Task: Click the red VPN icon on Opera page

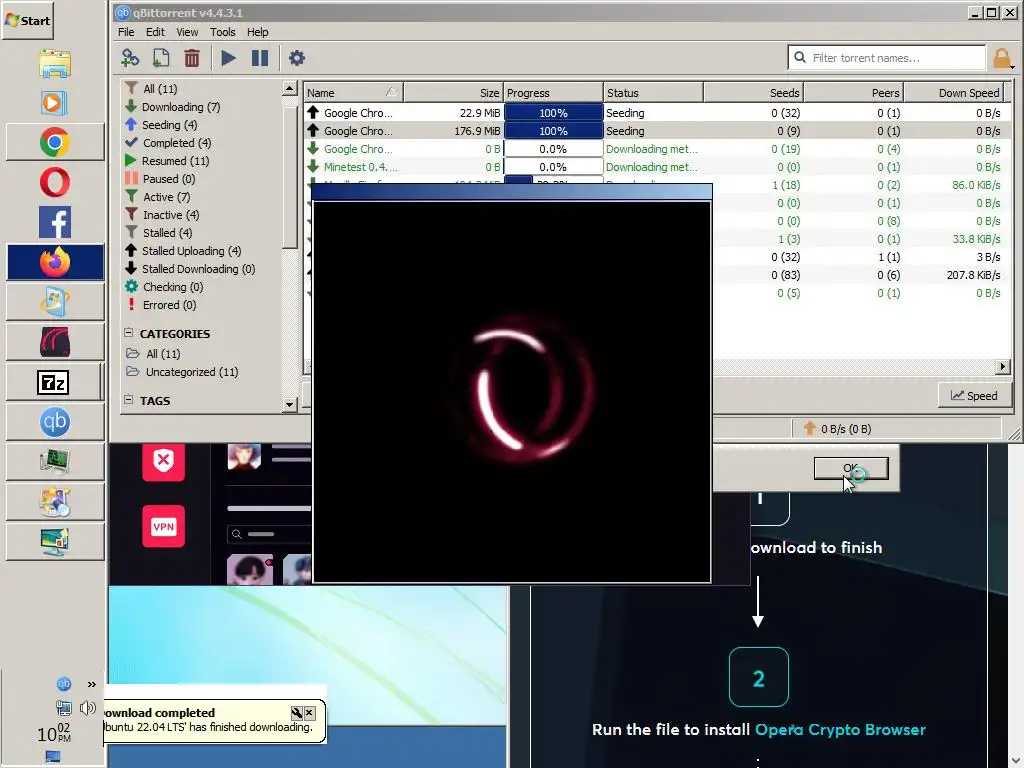Action: tap(163, 526)
